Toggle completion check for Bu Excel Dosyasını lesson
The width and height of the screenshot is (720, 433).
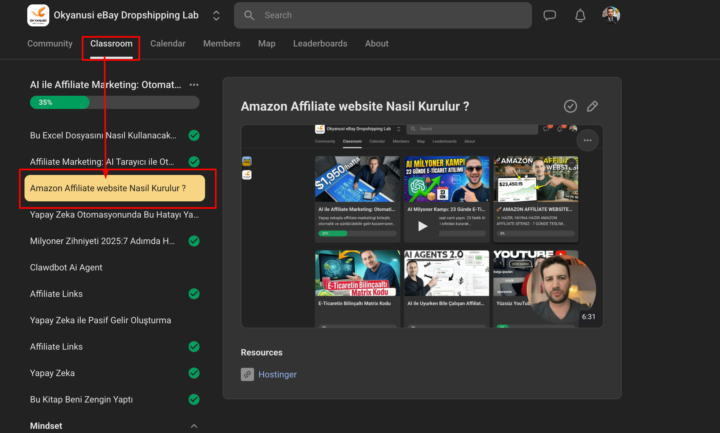[194, 135]
